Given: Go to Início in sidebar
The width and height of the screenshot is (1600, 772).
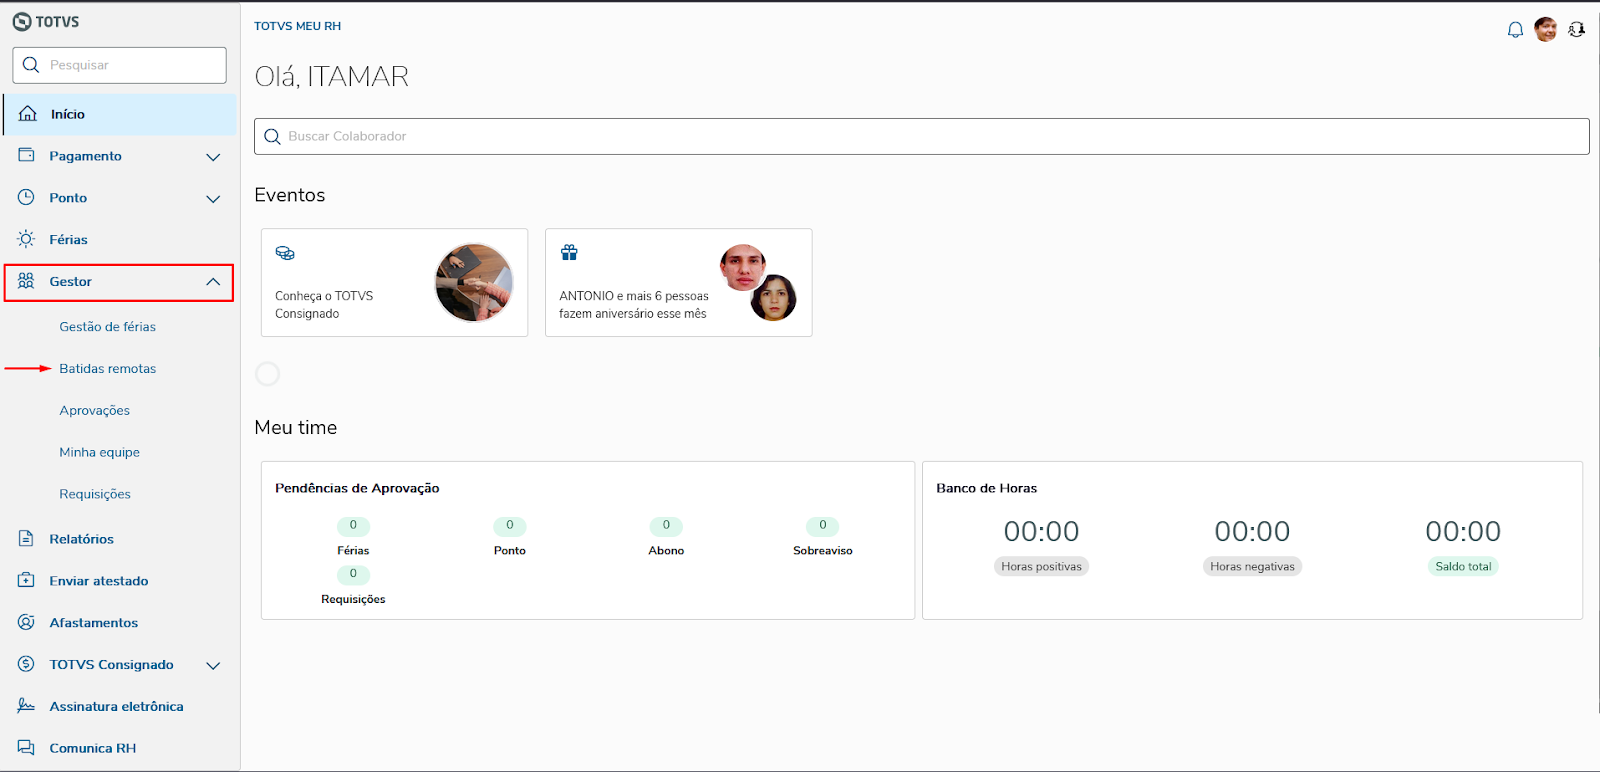Looking at the screenshot, I should pos(120,114).
